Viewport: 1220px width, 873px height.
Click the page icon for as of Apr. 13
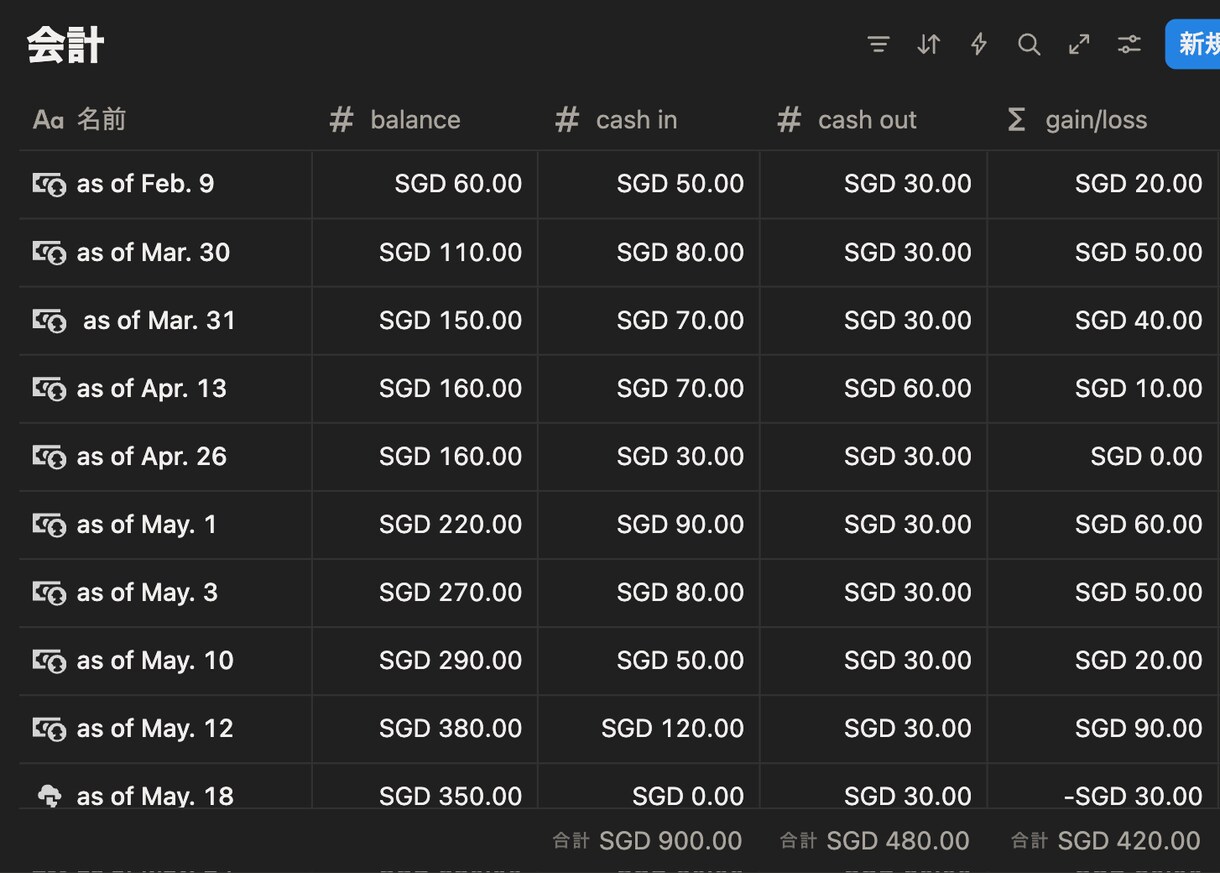[x=49, y=388]
